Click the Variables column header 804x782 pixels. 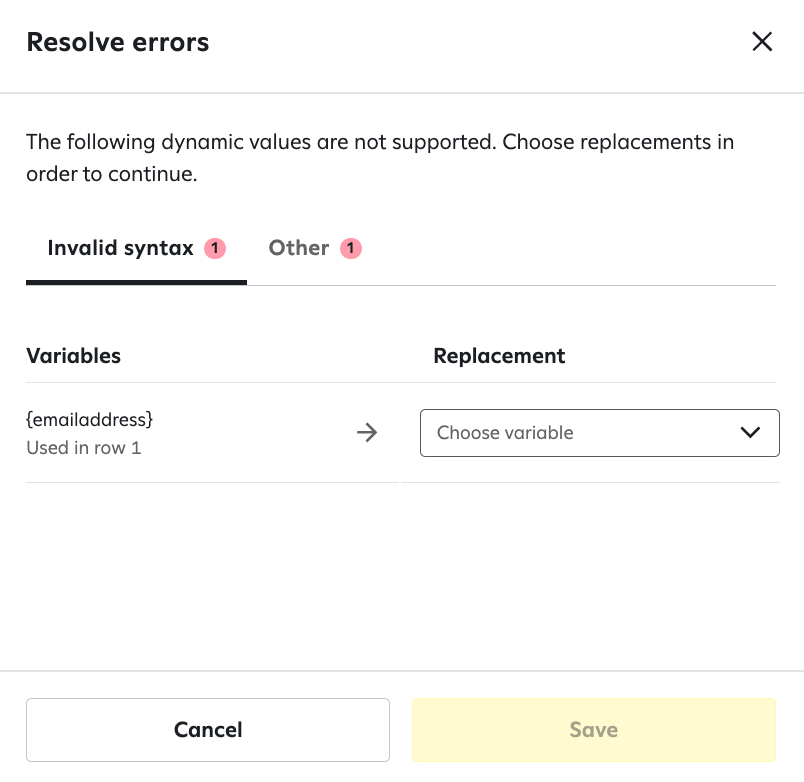click(73, 356)
